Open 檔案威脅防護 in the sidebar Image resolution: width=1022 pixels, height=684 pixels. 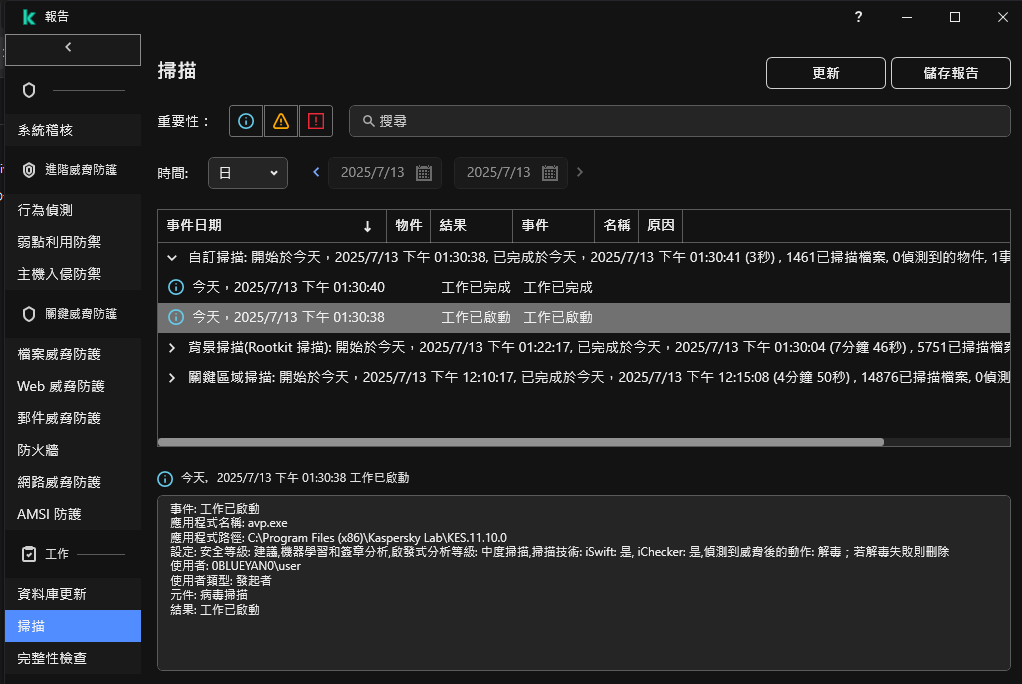coord(60,354)
